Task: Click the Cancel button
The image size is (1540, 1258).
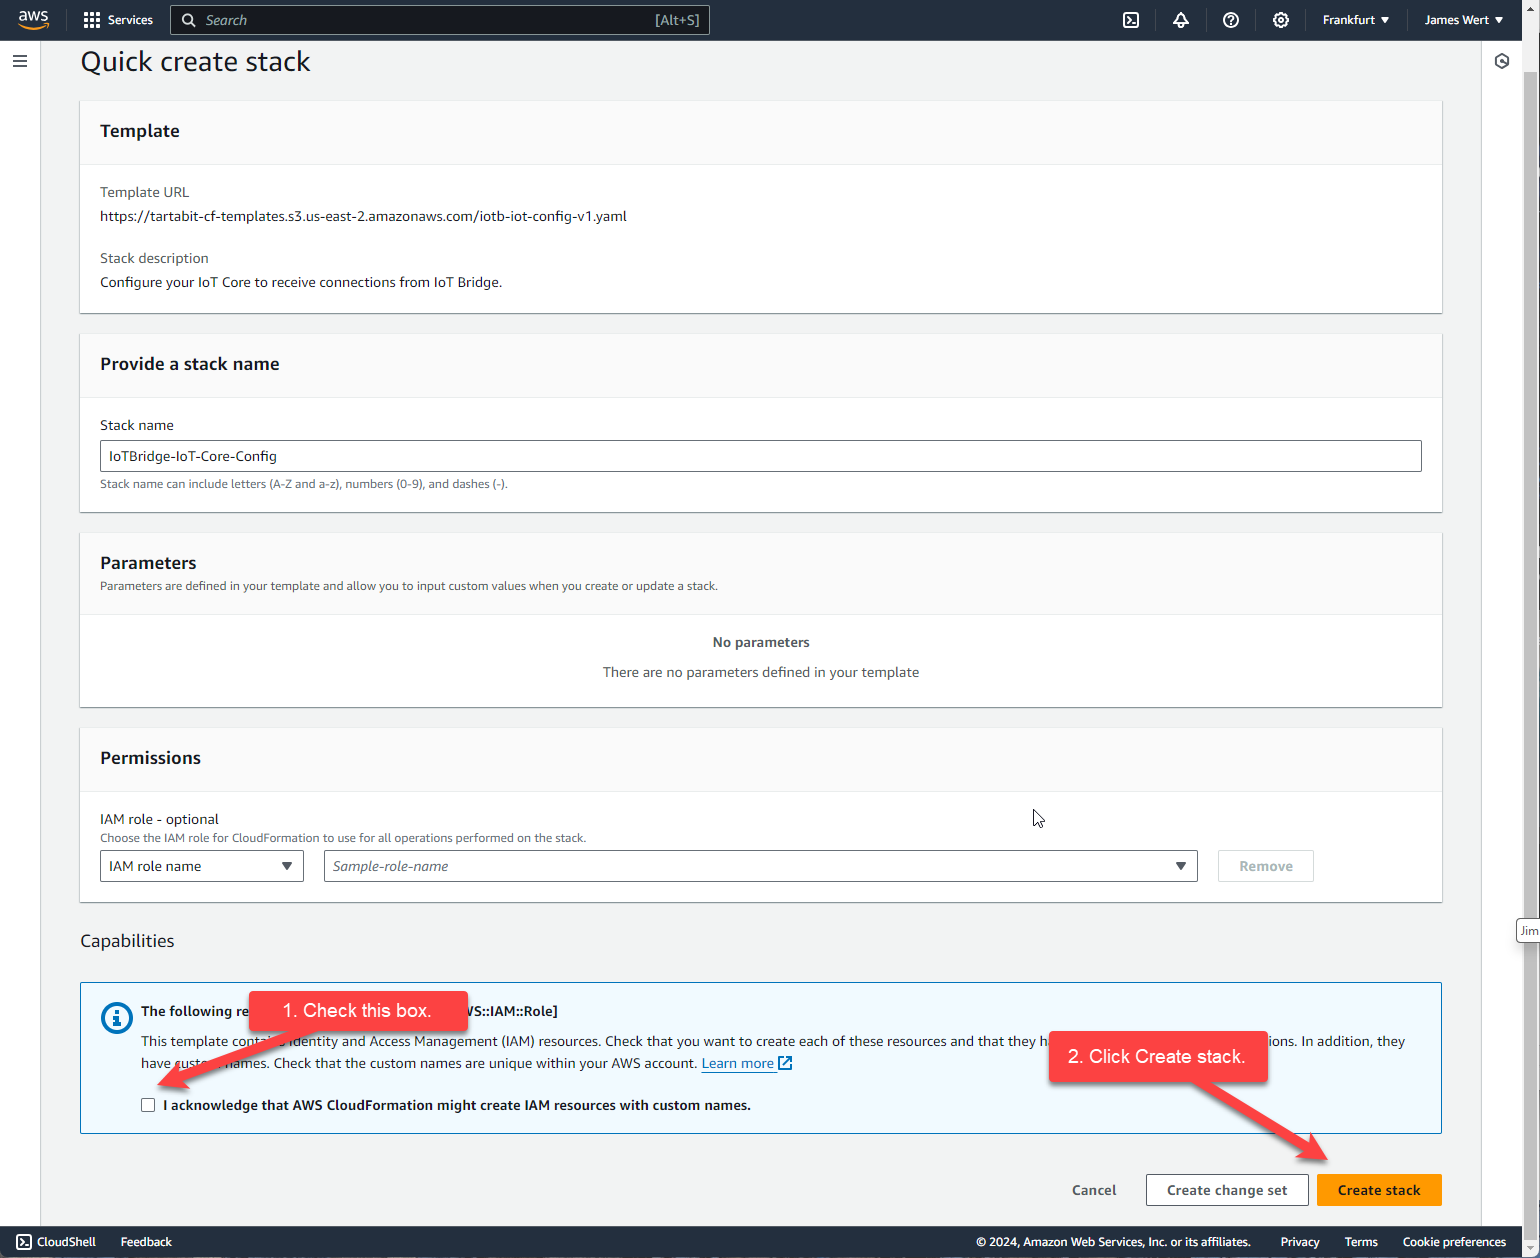Action: [x=1094, y=1190]
